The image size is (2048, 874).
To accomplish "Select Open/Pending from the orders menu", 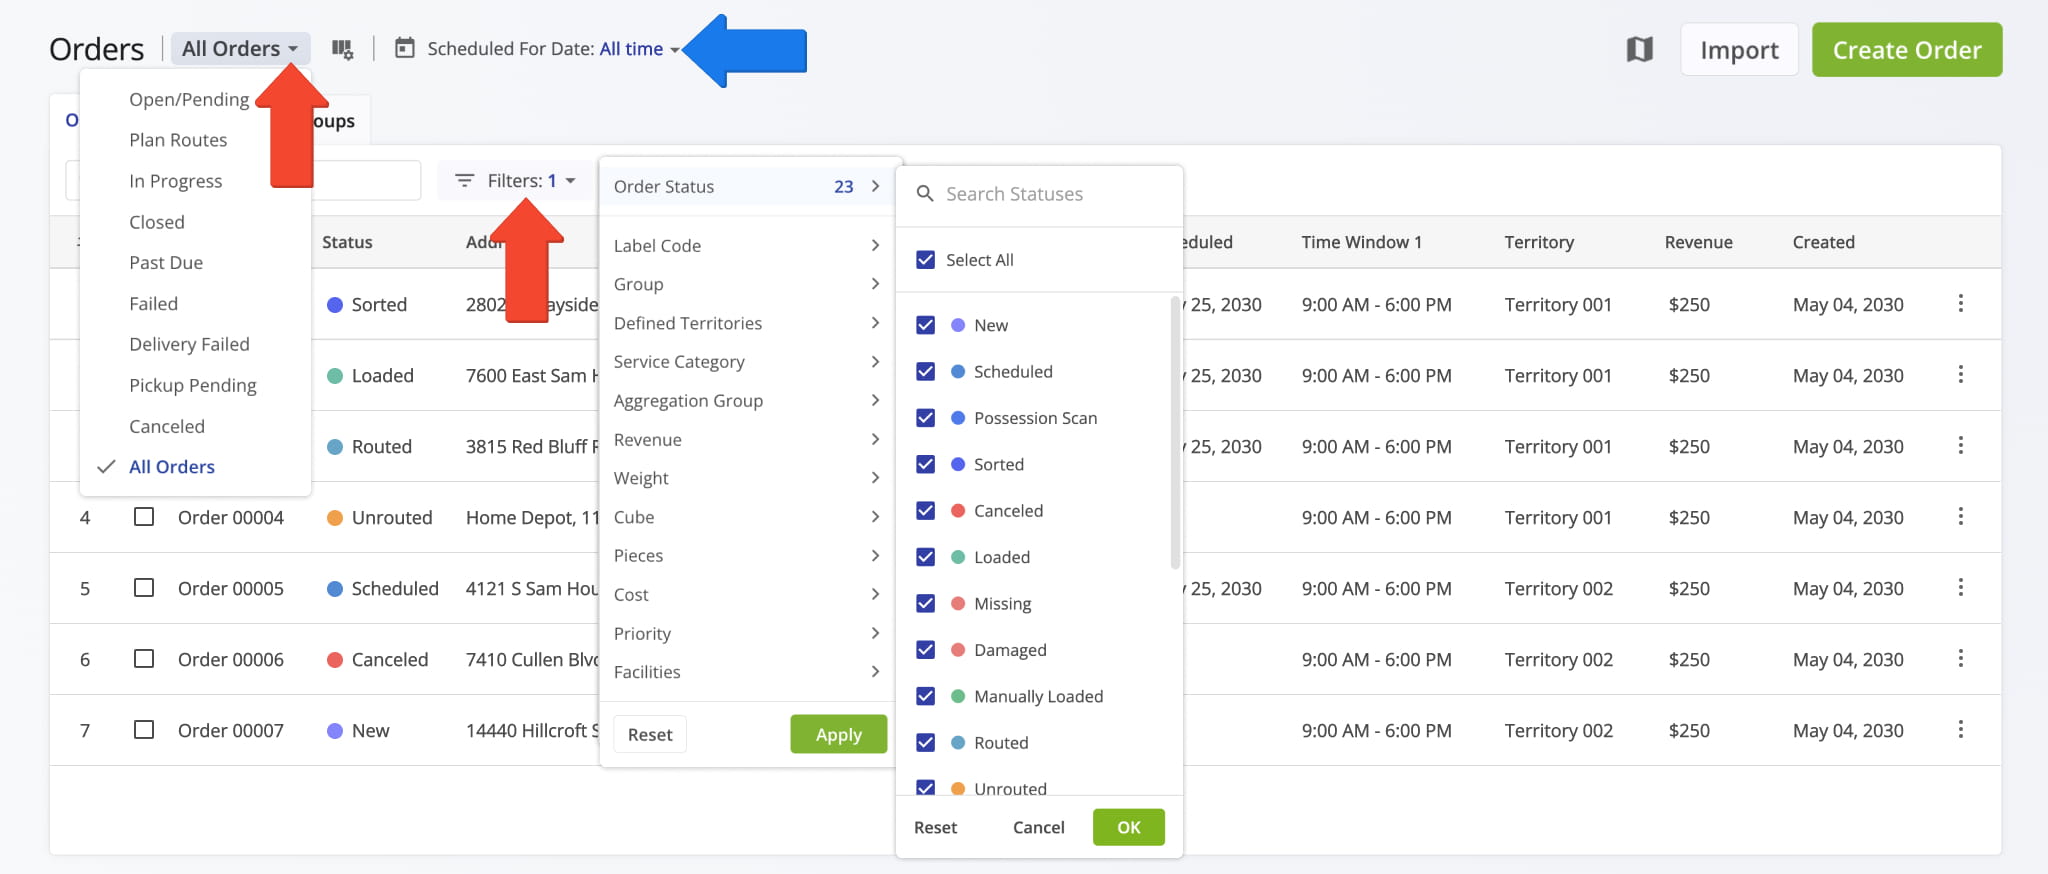I will coord(189,99).
